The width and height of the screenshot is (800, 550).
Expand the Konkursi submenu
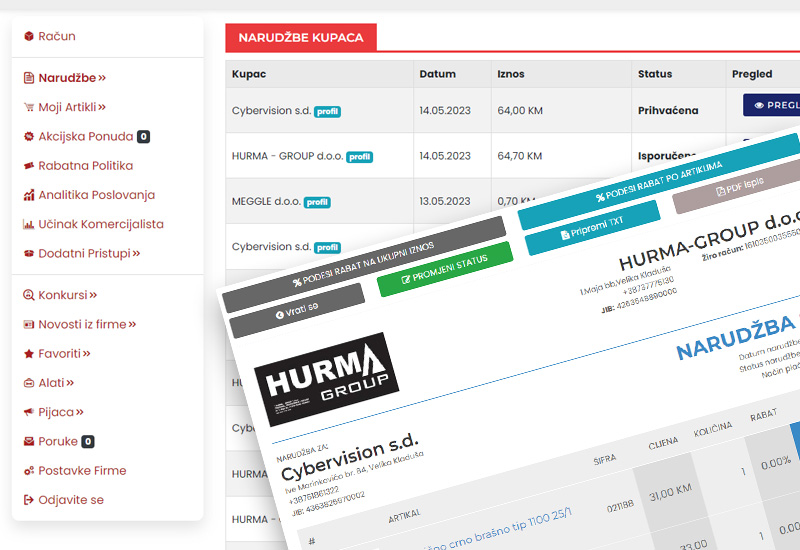67,295
